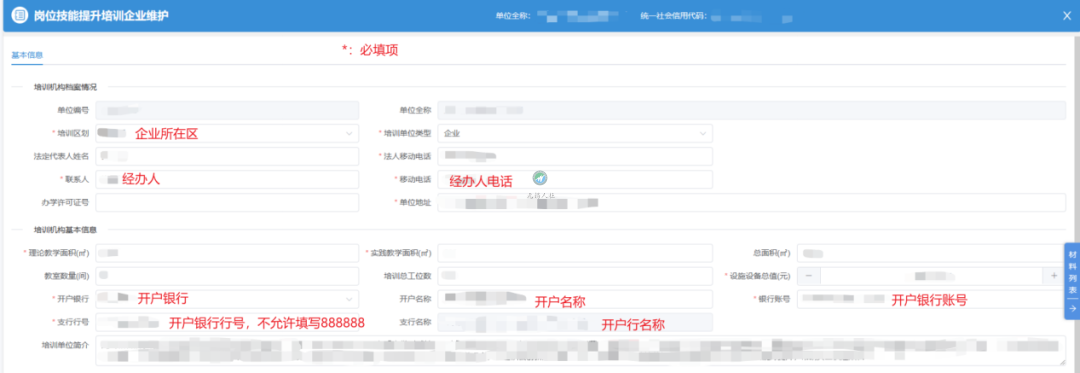
Task: Decrease 设施设备总值 with the minus button
Action: [x=809, y=275]
